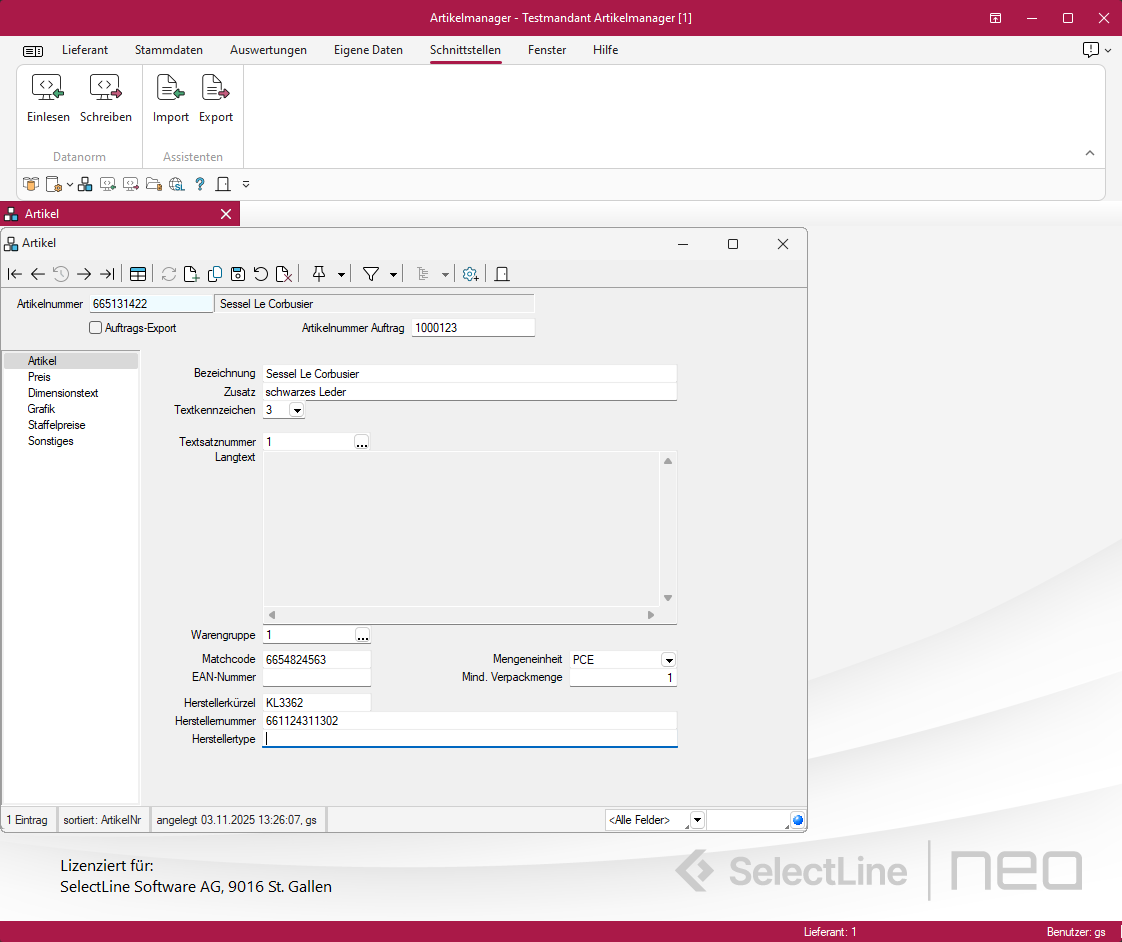Open the Auswertungen menu tab
Screen dimensions: 1122x942
268,50
